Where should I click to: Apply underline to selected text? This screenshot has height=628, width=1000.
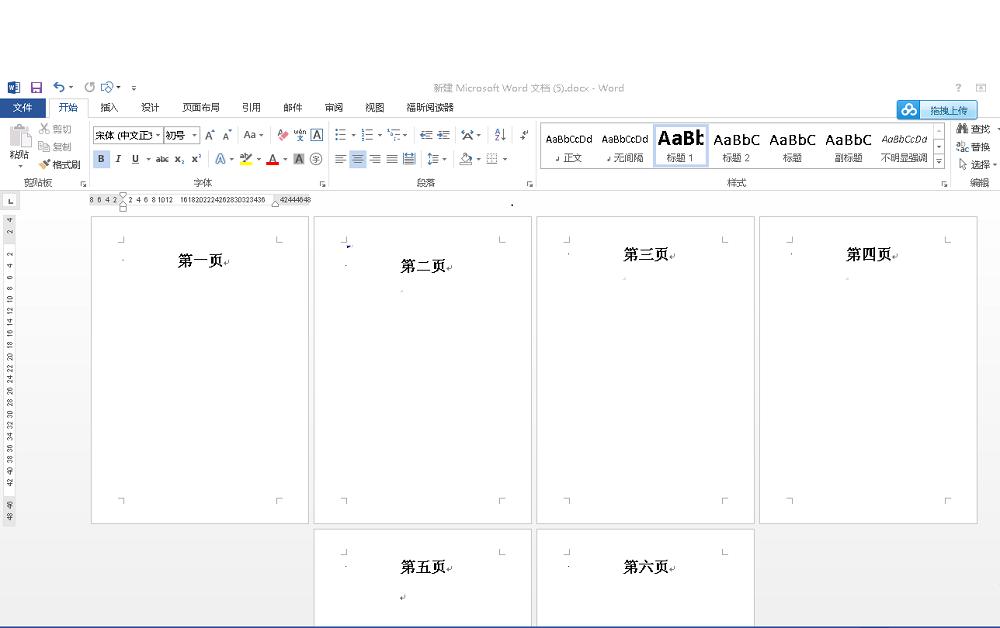click(x=135, y=158)
